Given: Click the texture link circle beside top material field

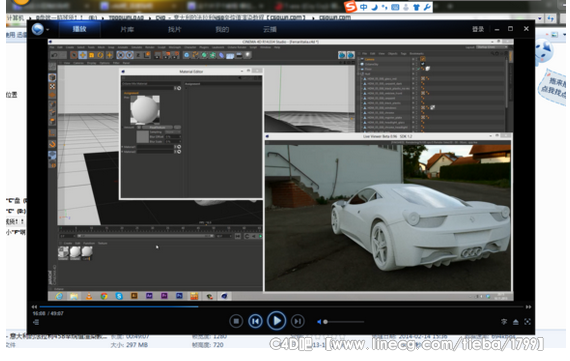Looking at the screenshot, I should tap(179, 88).
